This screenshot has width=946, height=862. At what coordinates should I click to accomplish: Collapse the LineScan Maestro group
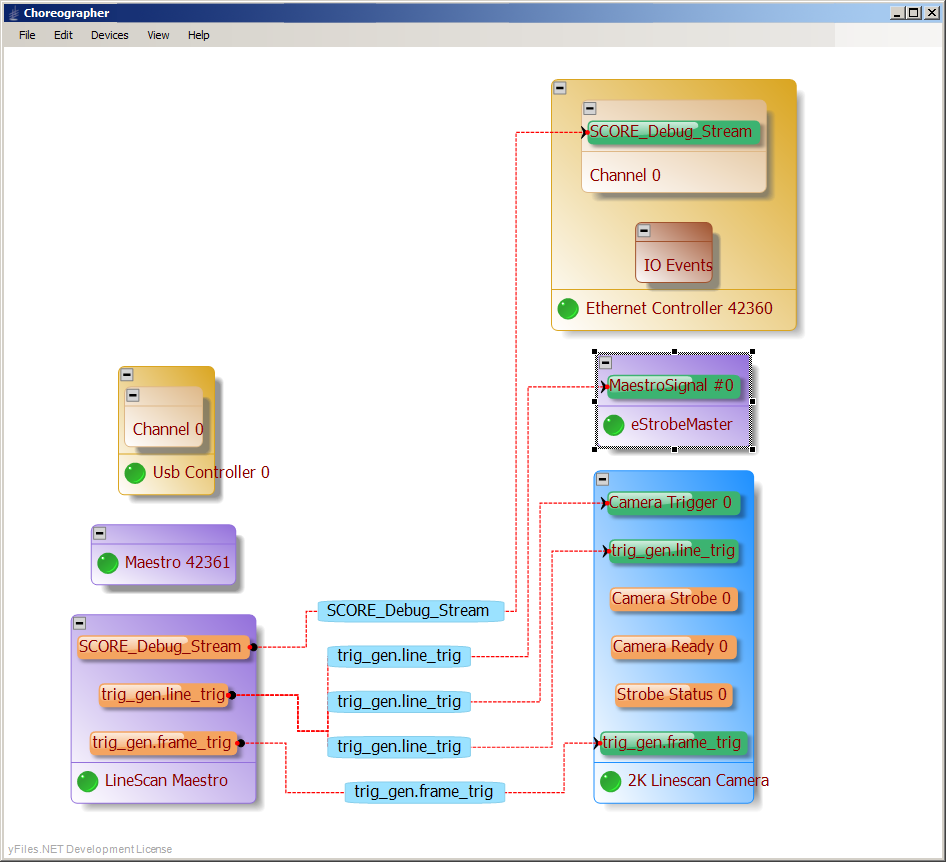(80, 623)
